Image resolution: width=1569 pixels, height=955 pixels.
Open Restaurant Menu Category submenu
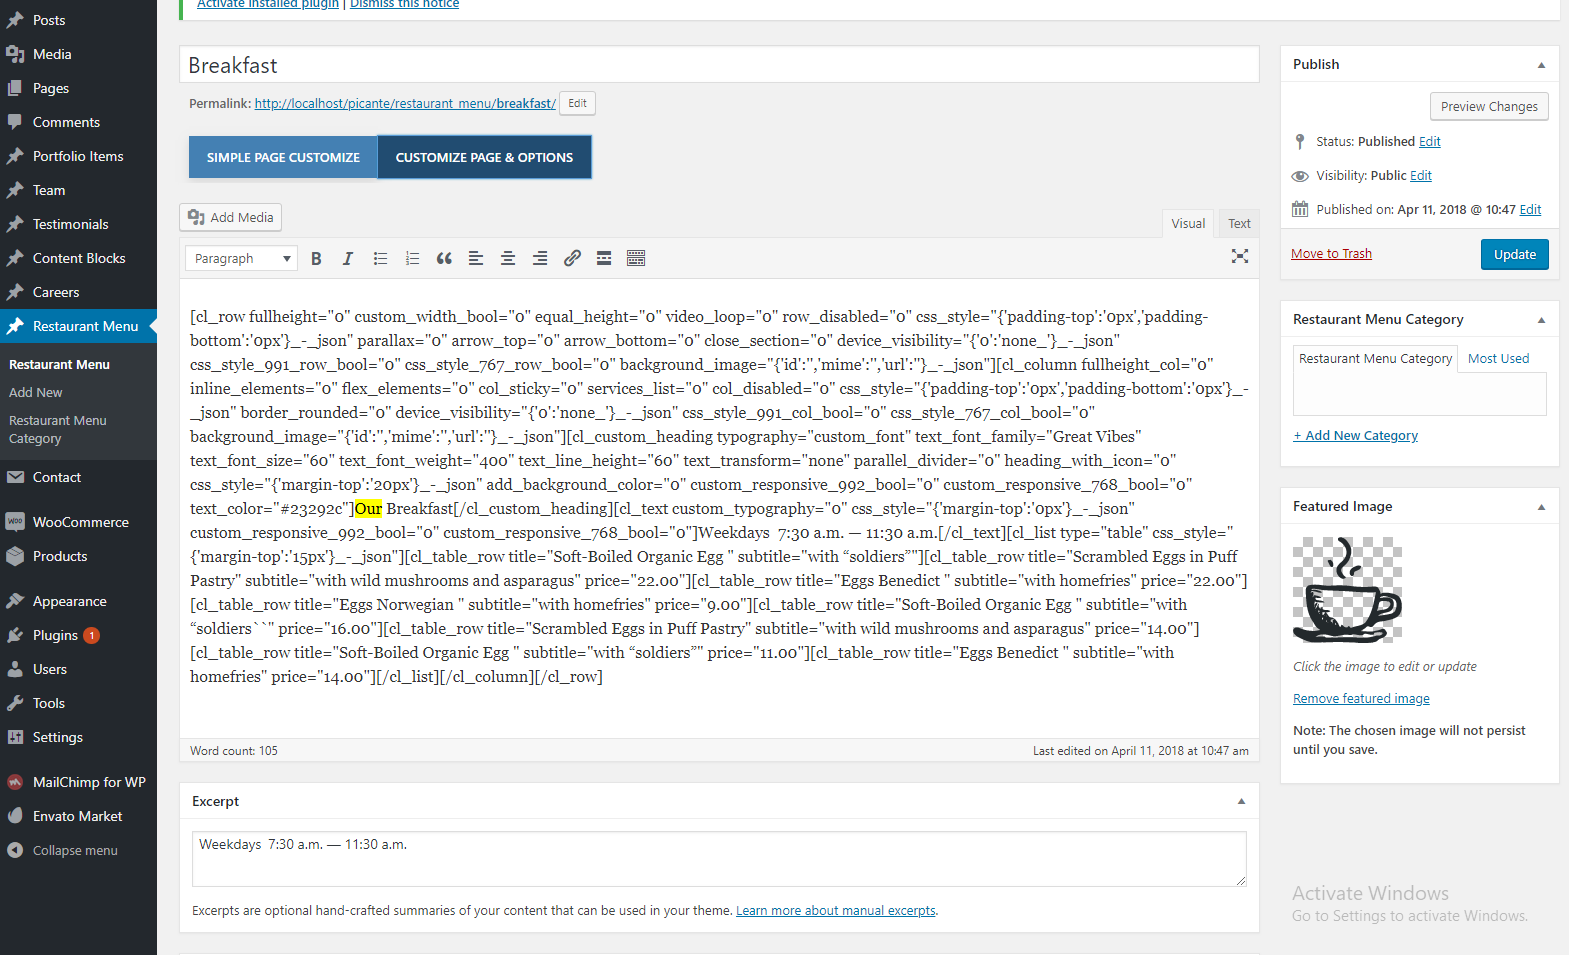tap(57, 430)
